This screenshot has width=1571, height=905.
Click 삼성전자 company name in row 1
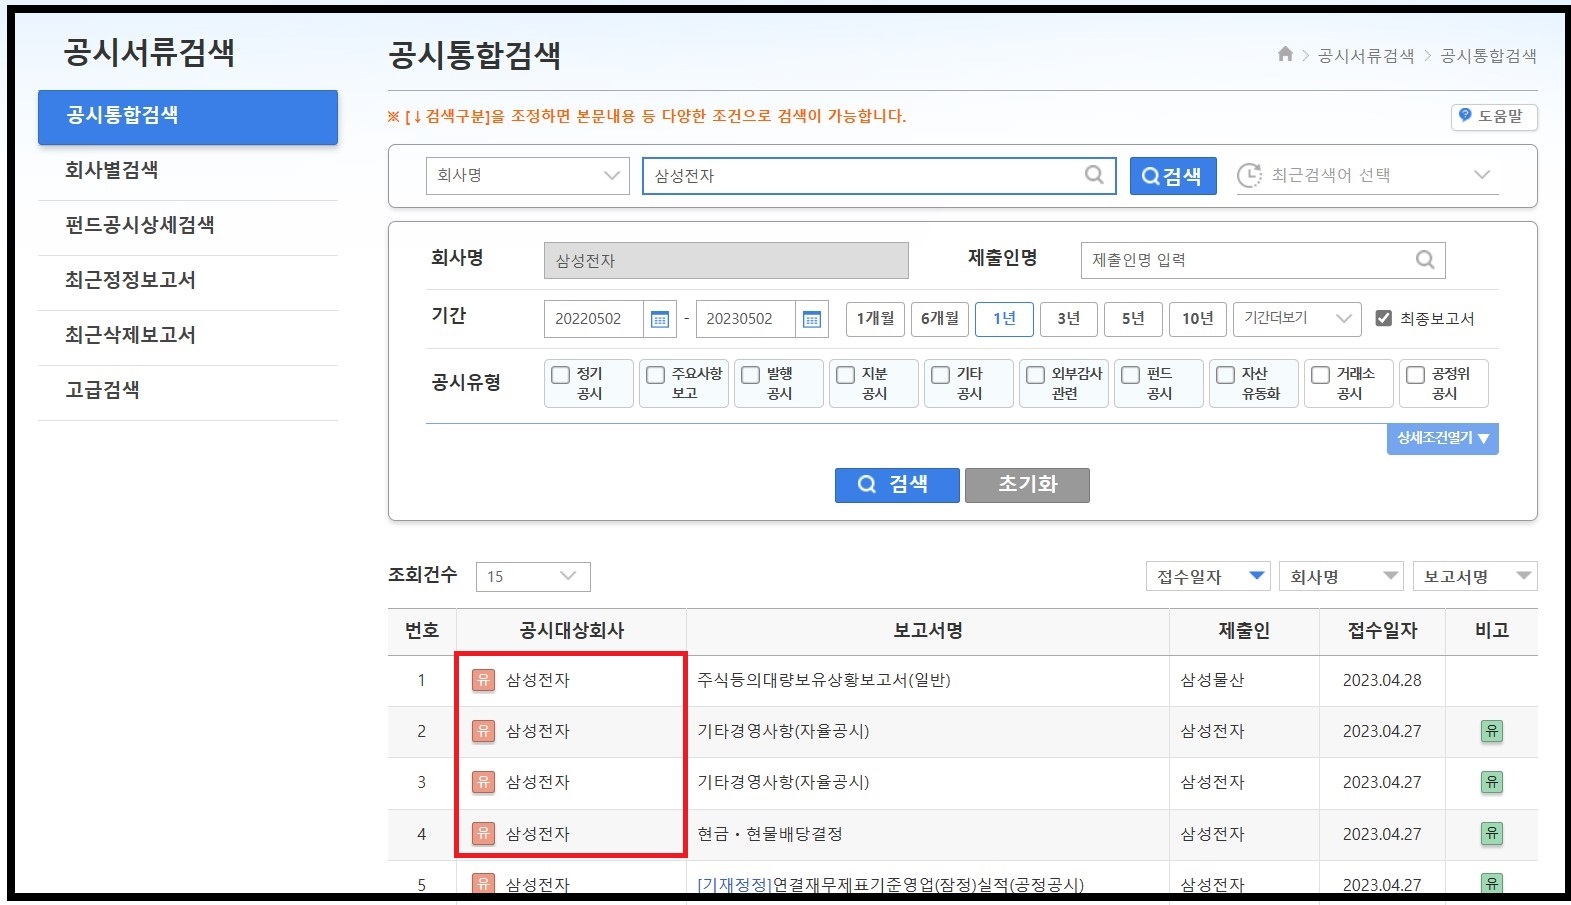point(538,680)
